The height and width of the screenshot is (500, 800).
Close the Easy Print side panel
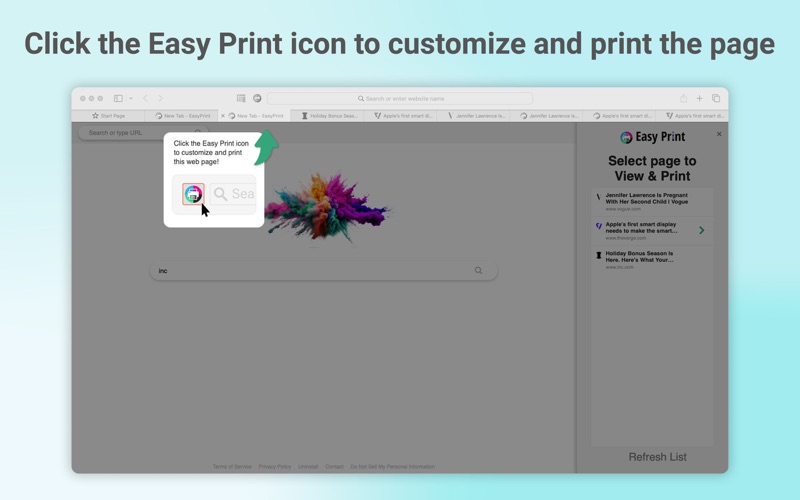tap(719, 134)
